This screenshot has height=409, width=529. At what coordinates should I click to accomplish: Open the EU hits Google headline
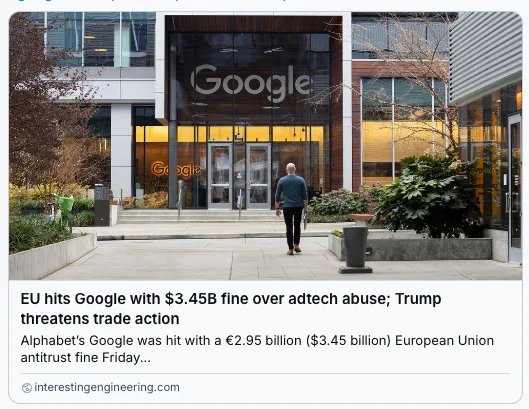coord(231,308)
